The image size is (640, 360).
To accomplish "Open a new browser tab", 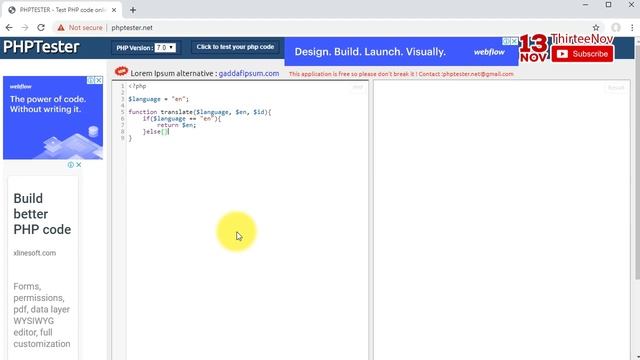I will click(133, 10).
